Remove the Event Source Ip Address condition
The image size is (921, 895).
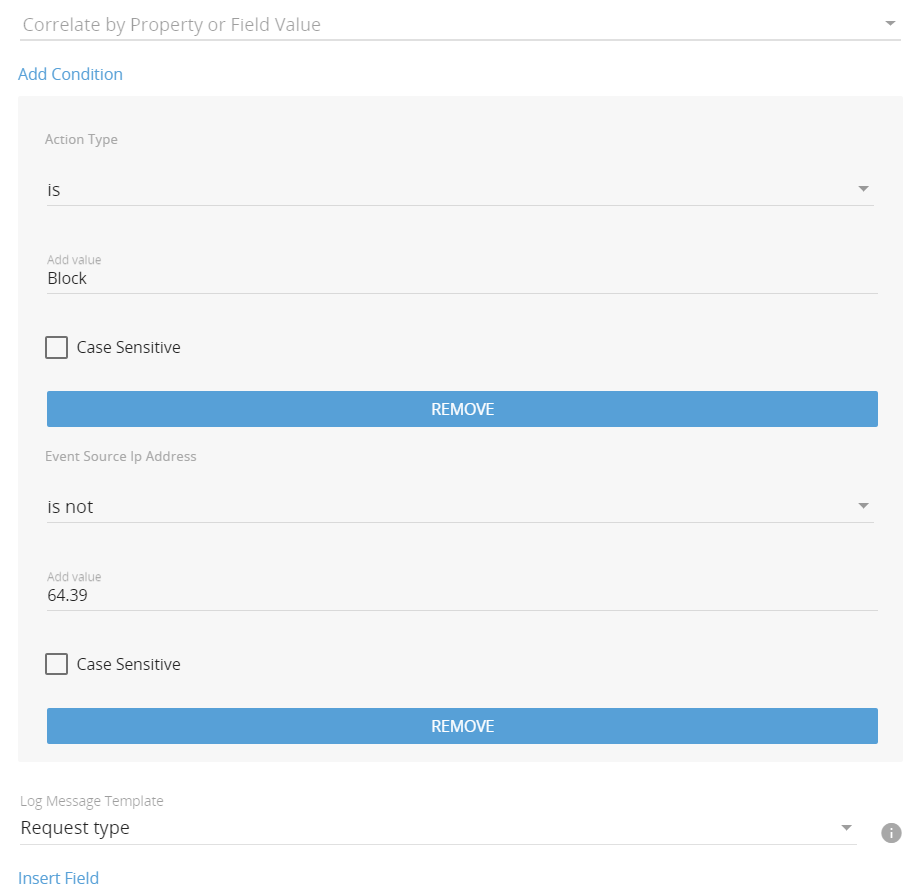[462, 726]
